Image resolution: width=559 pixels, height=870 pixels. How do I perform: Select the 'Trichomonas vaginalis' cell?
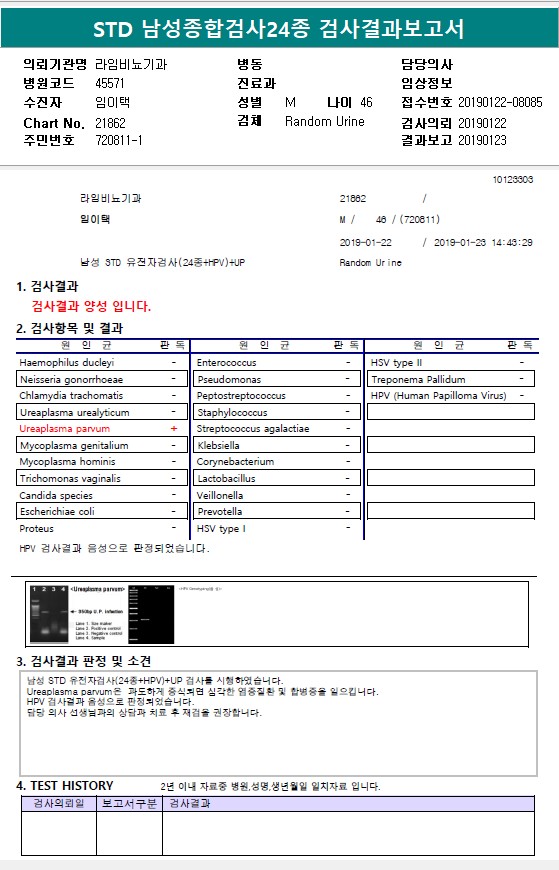coord(103,478)
